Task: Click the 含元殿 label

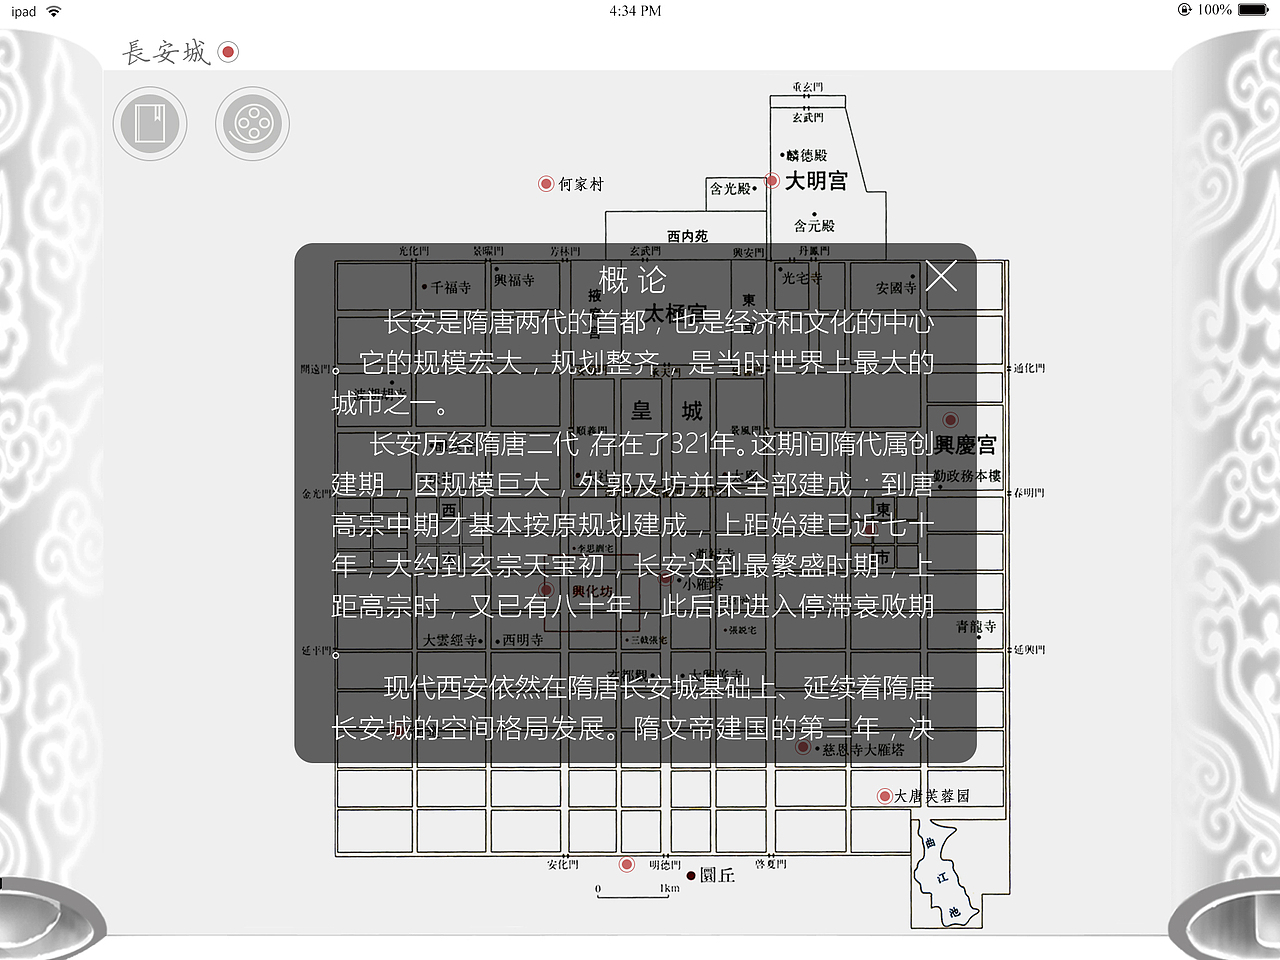Action: [814, 226]
